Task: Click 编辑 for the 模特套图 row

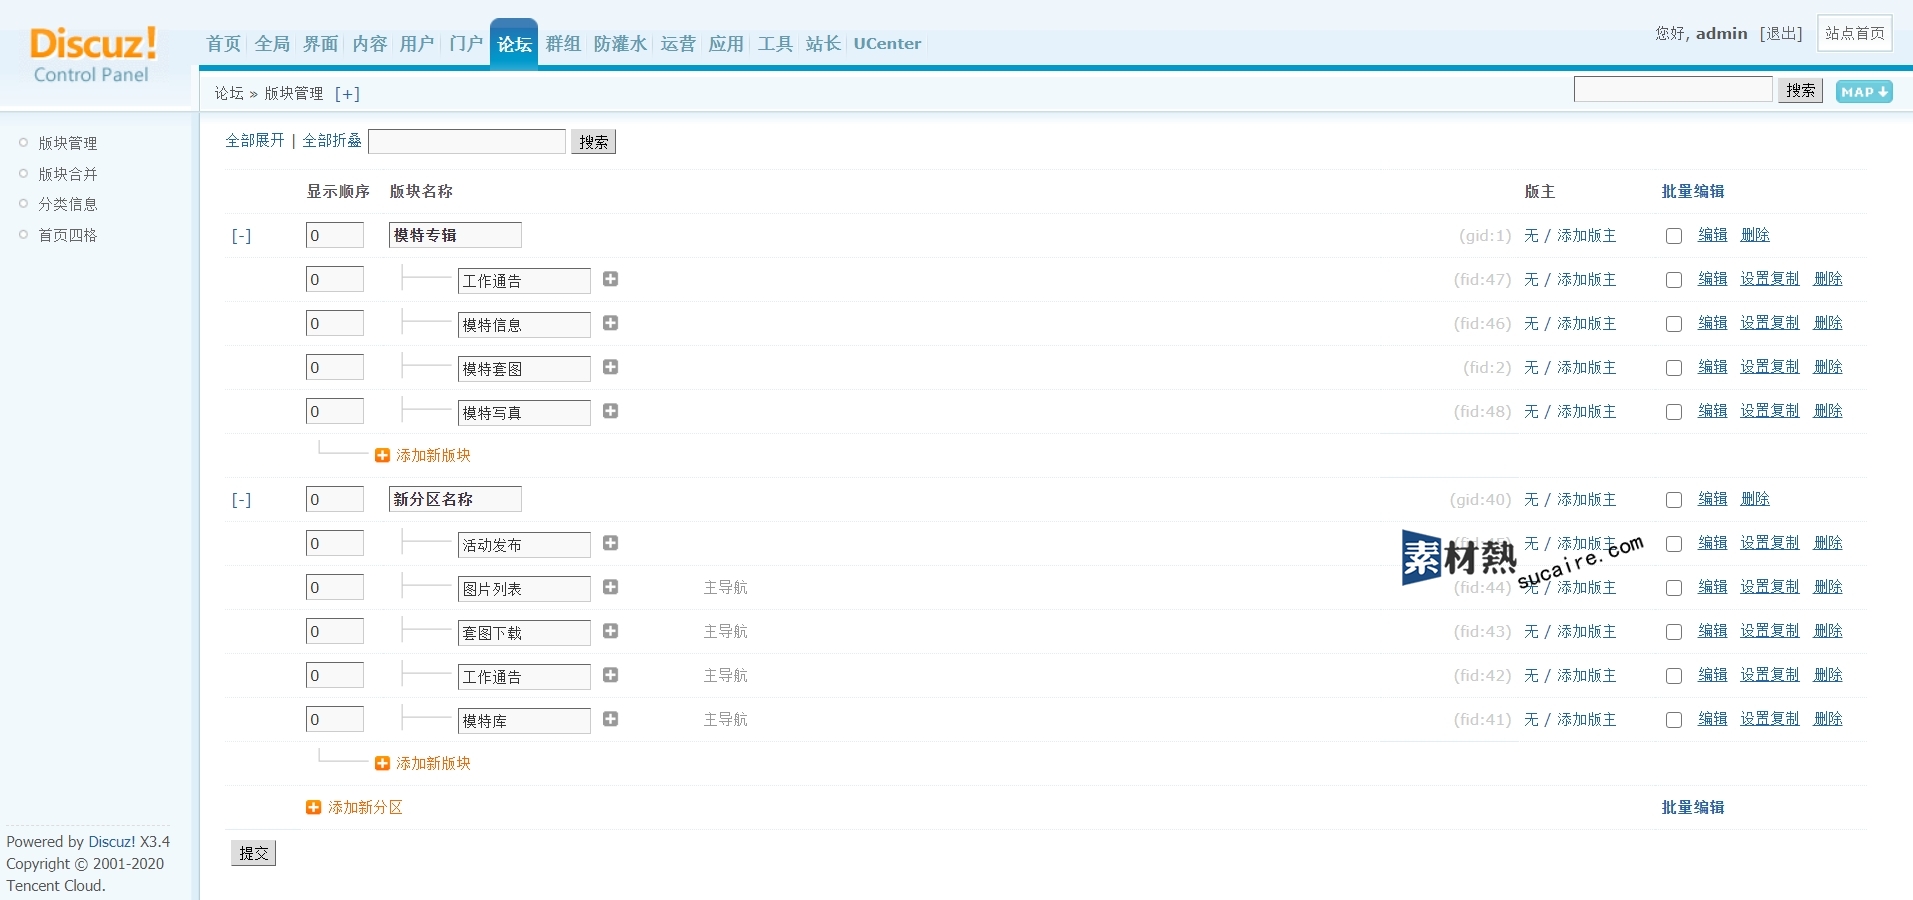Action: coord(1713,367)
